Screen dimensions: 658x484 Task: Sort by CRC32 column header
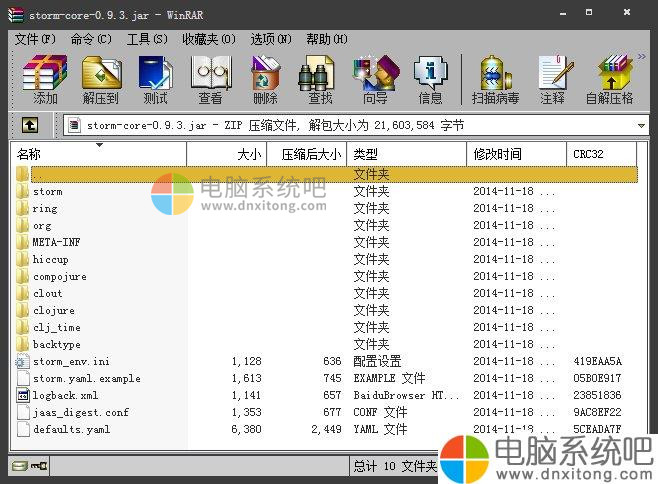[601, 154]
